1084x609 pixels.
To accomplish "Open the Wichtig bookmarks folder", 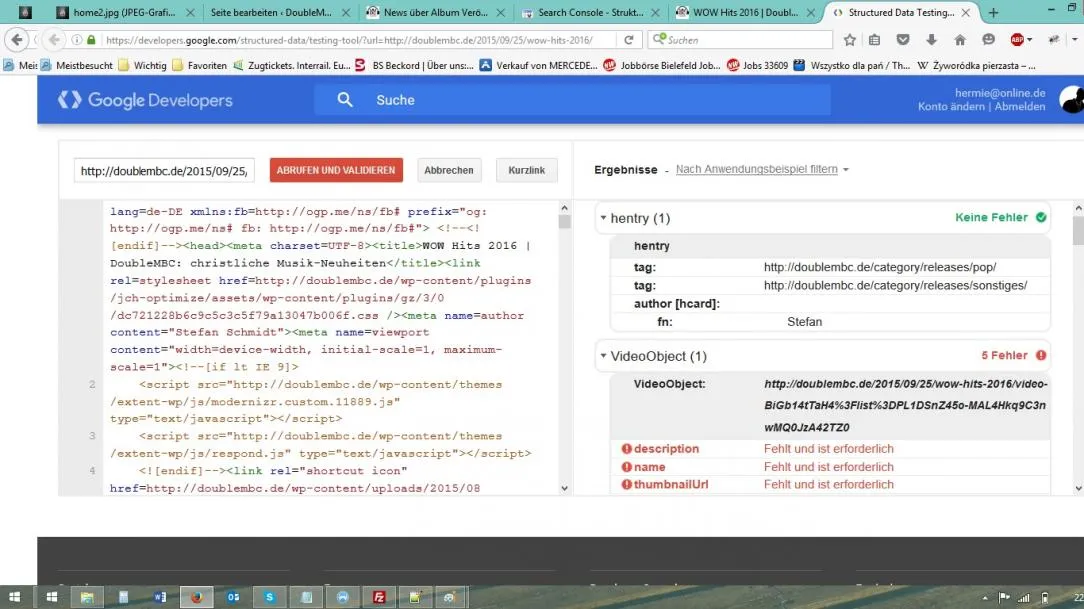I will tap(142, 66).
